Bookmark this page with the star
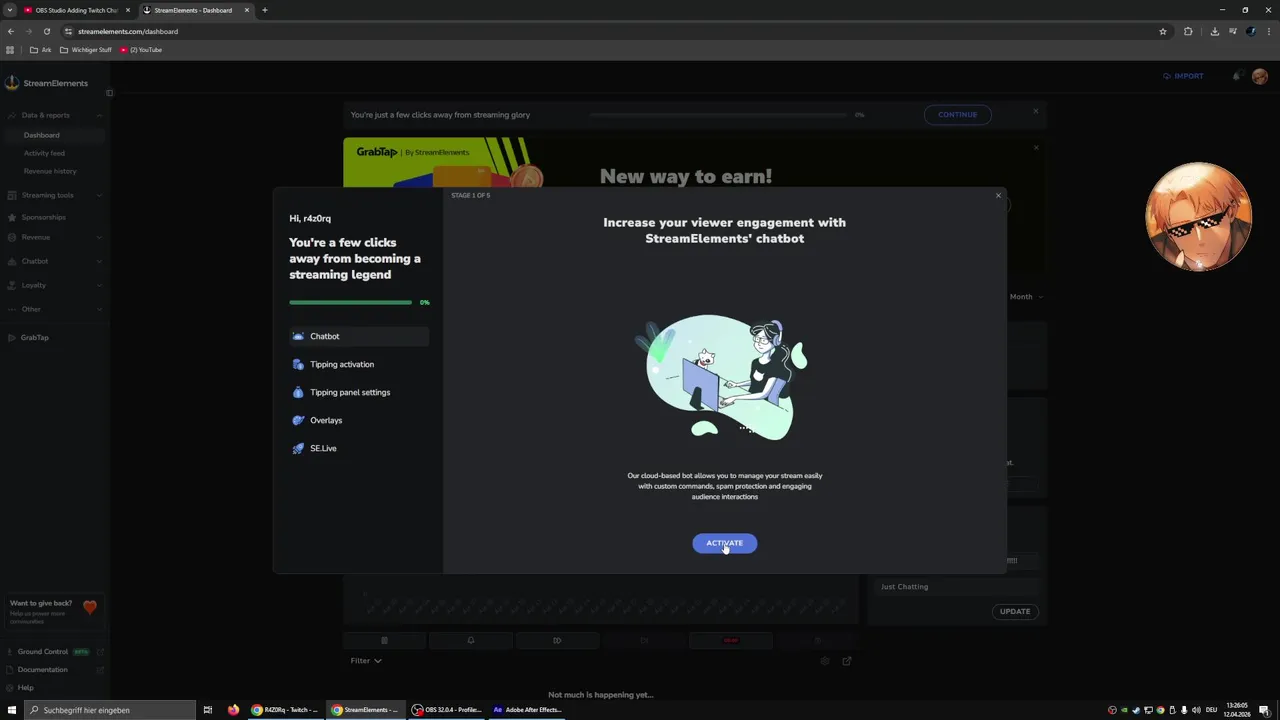 point(1163,31)
